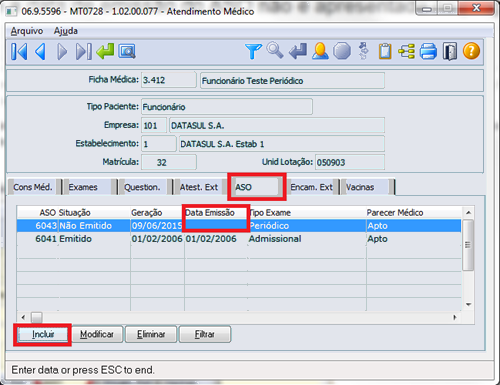
Task: Select ASO row 6041 Emitido
Action: [239, 239]
